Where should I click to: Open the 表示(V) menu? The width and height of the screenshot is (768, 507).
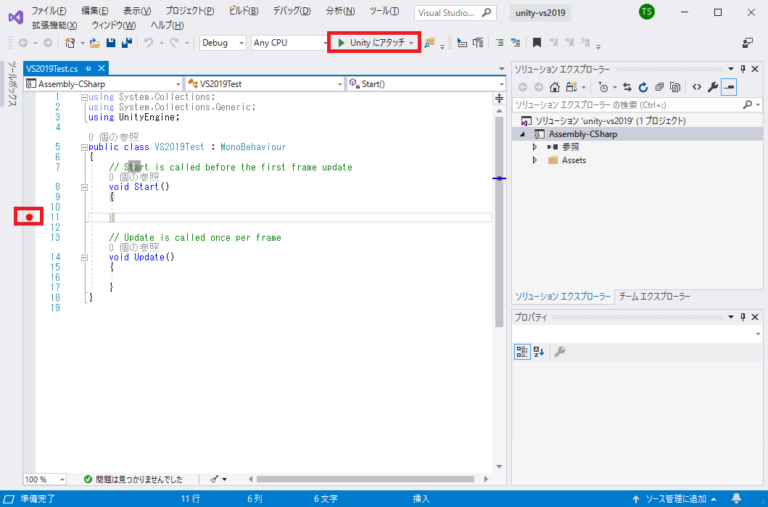pos(137,11)
